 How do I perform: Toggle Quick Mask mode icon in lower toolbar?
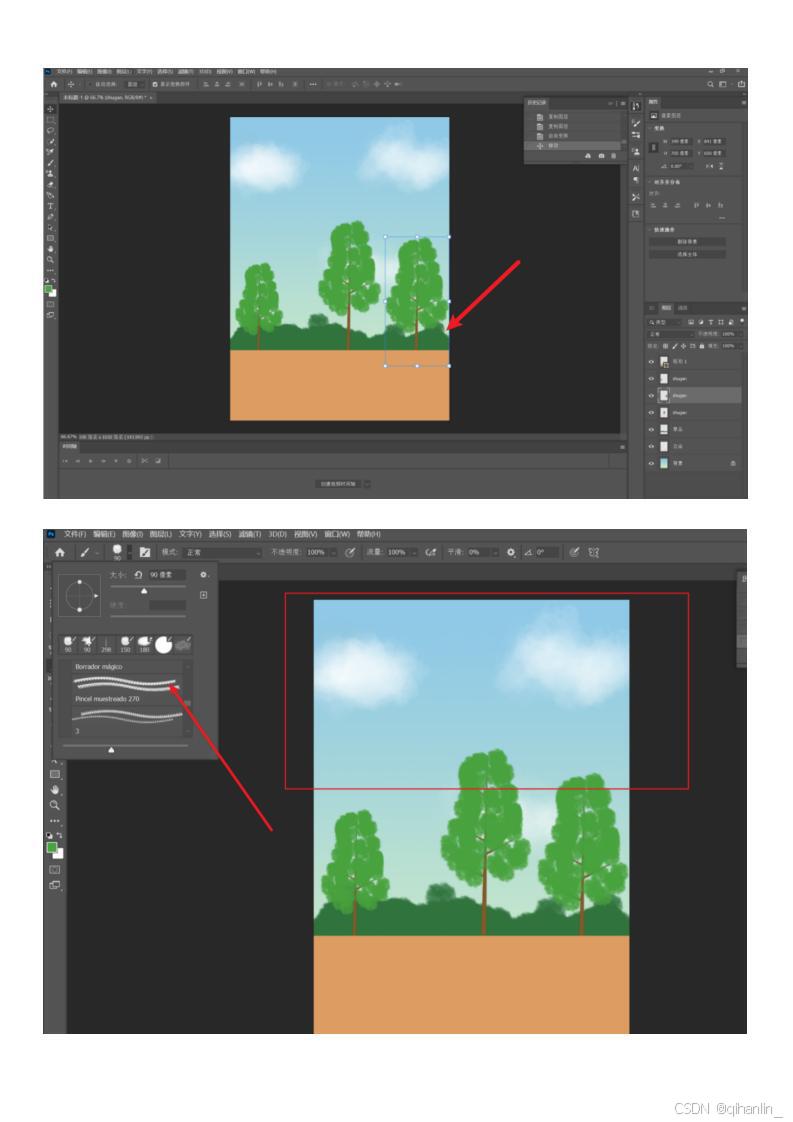point(54,870)
